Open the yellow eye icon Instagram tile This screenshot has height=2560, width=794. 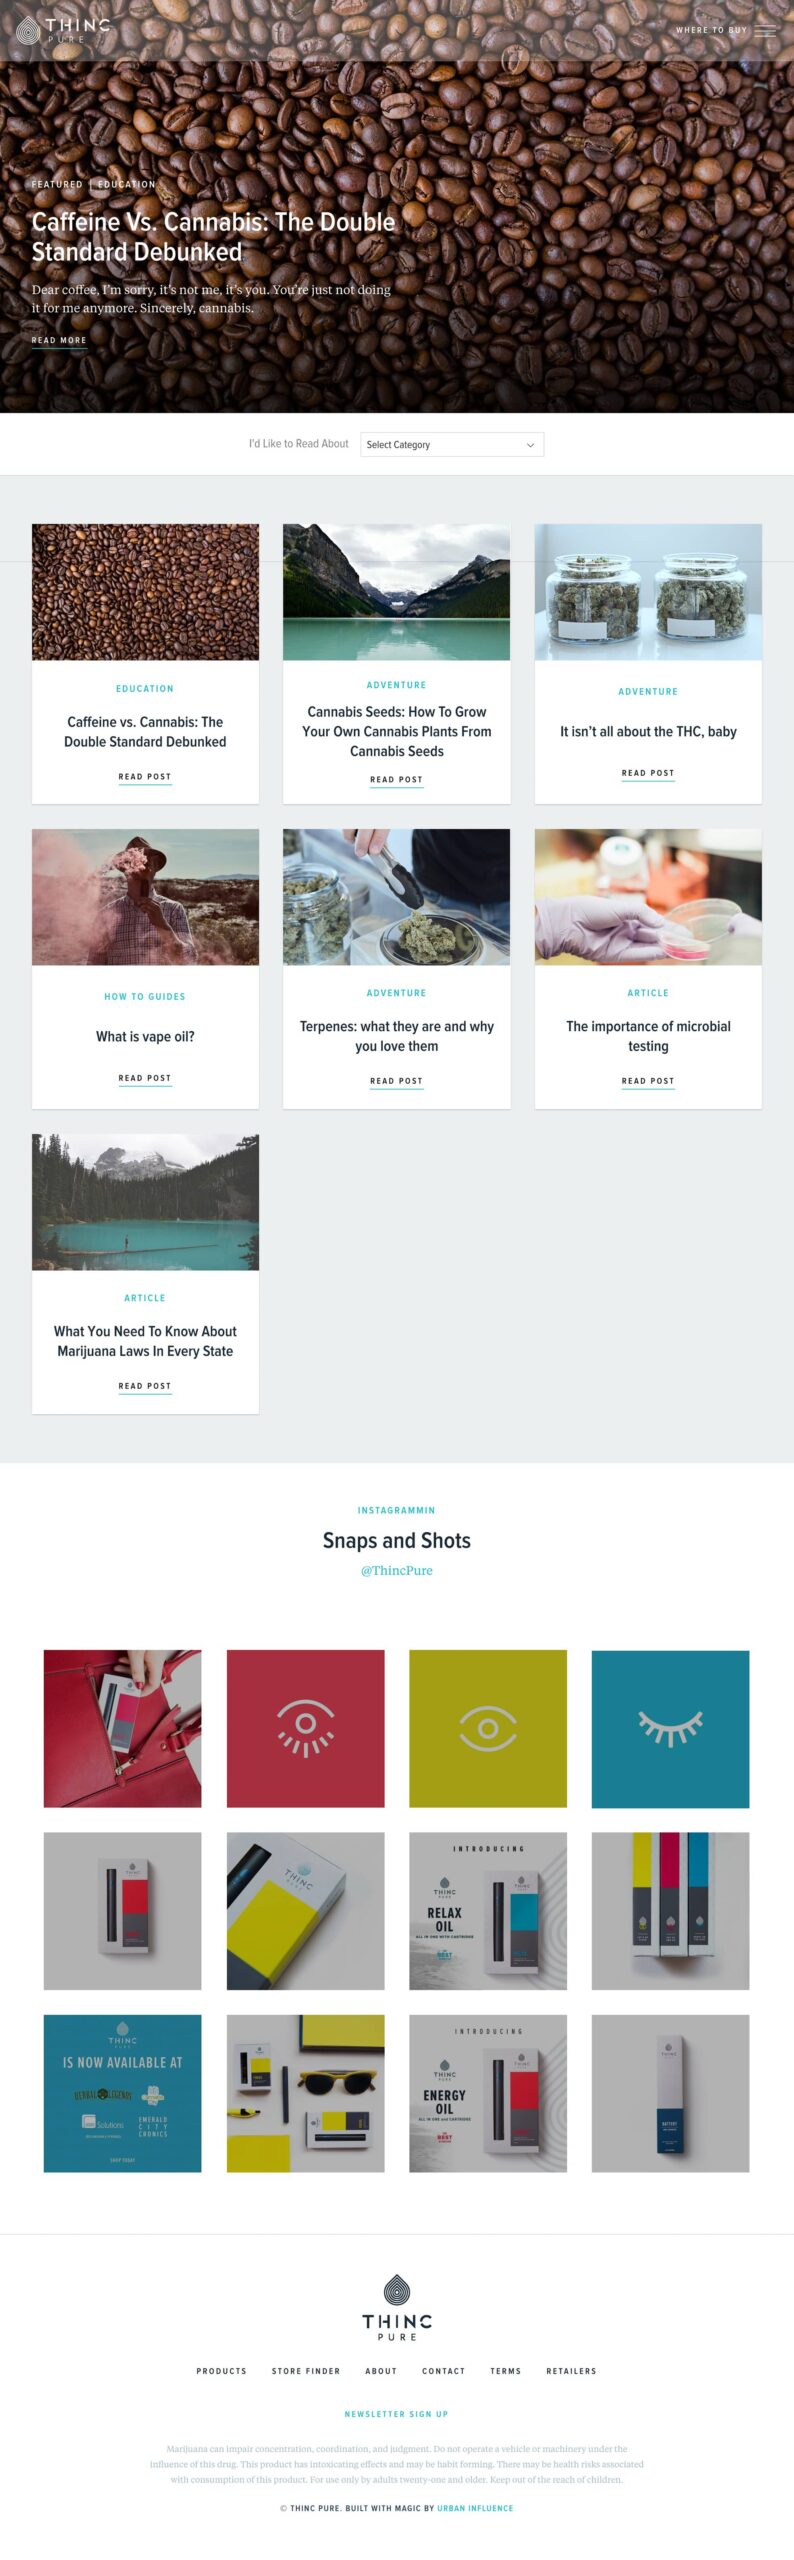(488, 1728)
